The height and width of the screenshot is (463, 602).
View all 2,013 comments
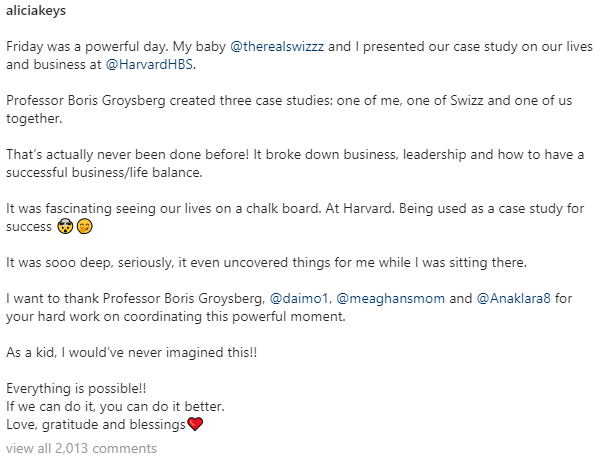tap(81, 448)
